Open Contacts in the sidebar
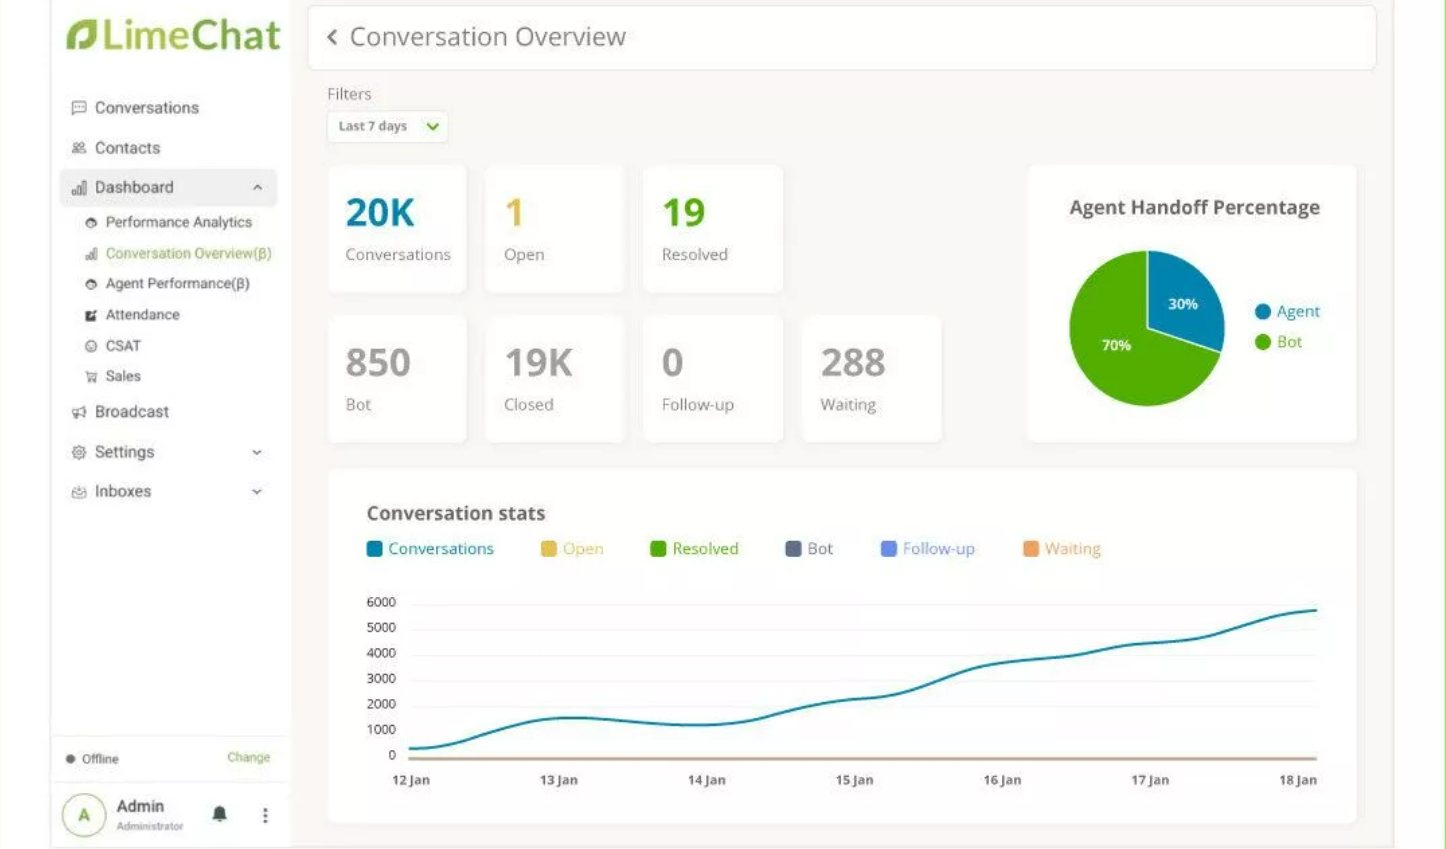The width and height of the screenshot is (1446, 849). 127,147
